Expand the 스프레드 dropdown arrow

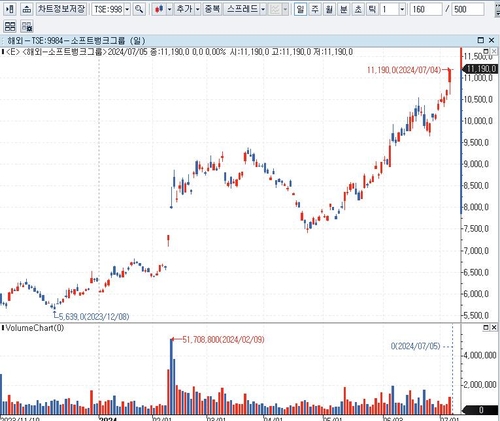(263, 9)
